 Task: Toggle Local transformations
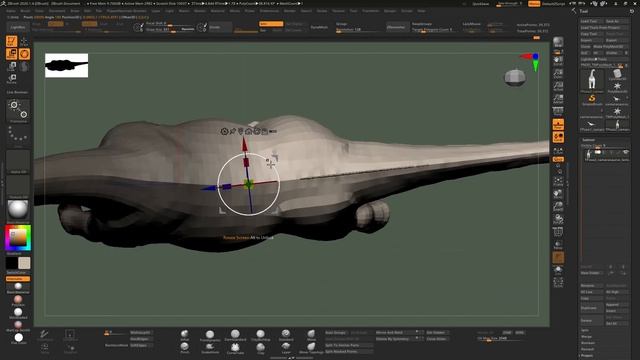(x=558, y=137)
